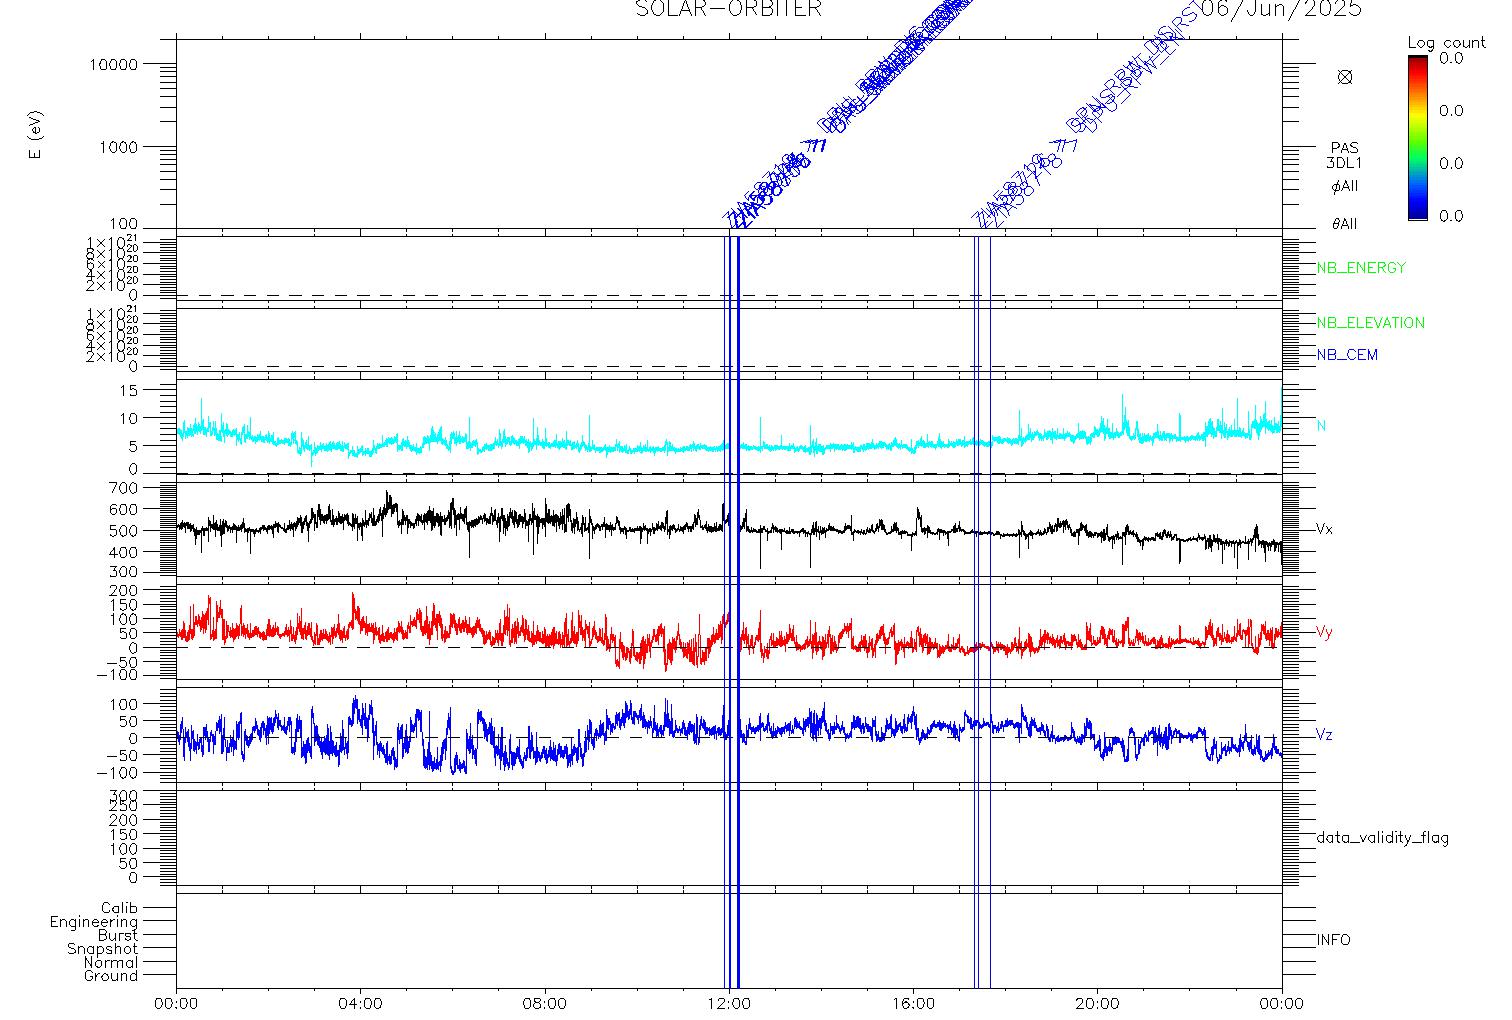Click the crossed-circle symbol above the PAS label
The height and width of the screenshot is (1020, 1512).
click(x=1345, y=77)
